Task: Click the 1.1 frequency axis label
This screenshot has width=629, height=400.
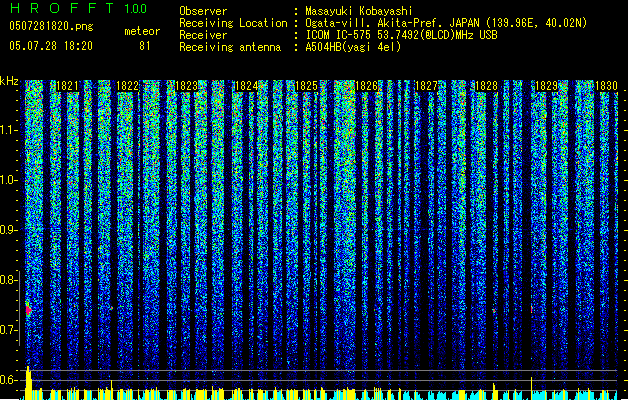Action: tap(9, 130)
